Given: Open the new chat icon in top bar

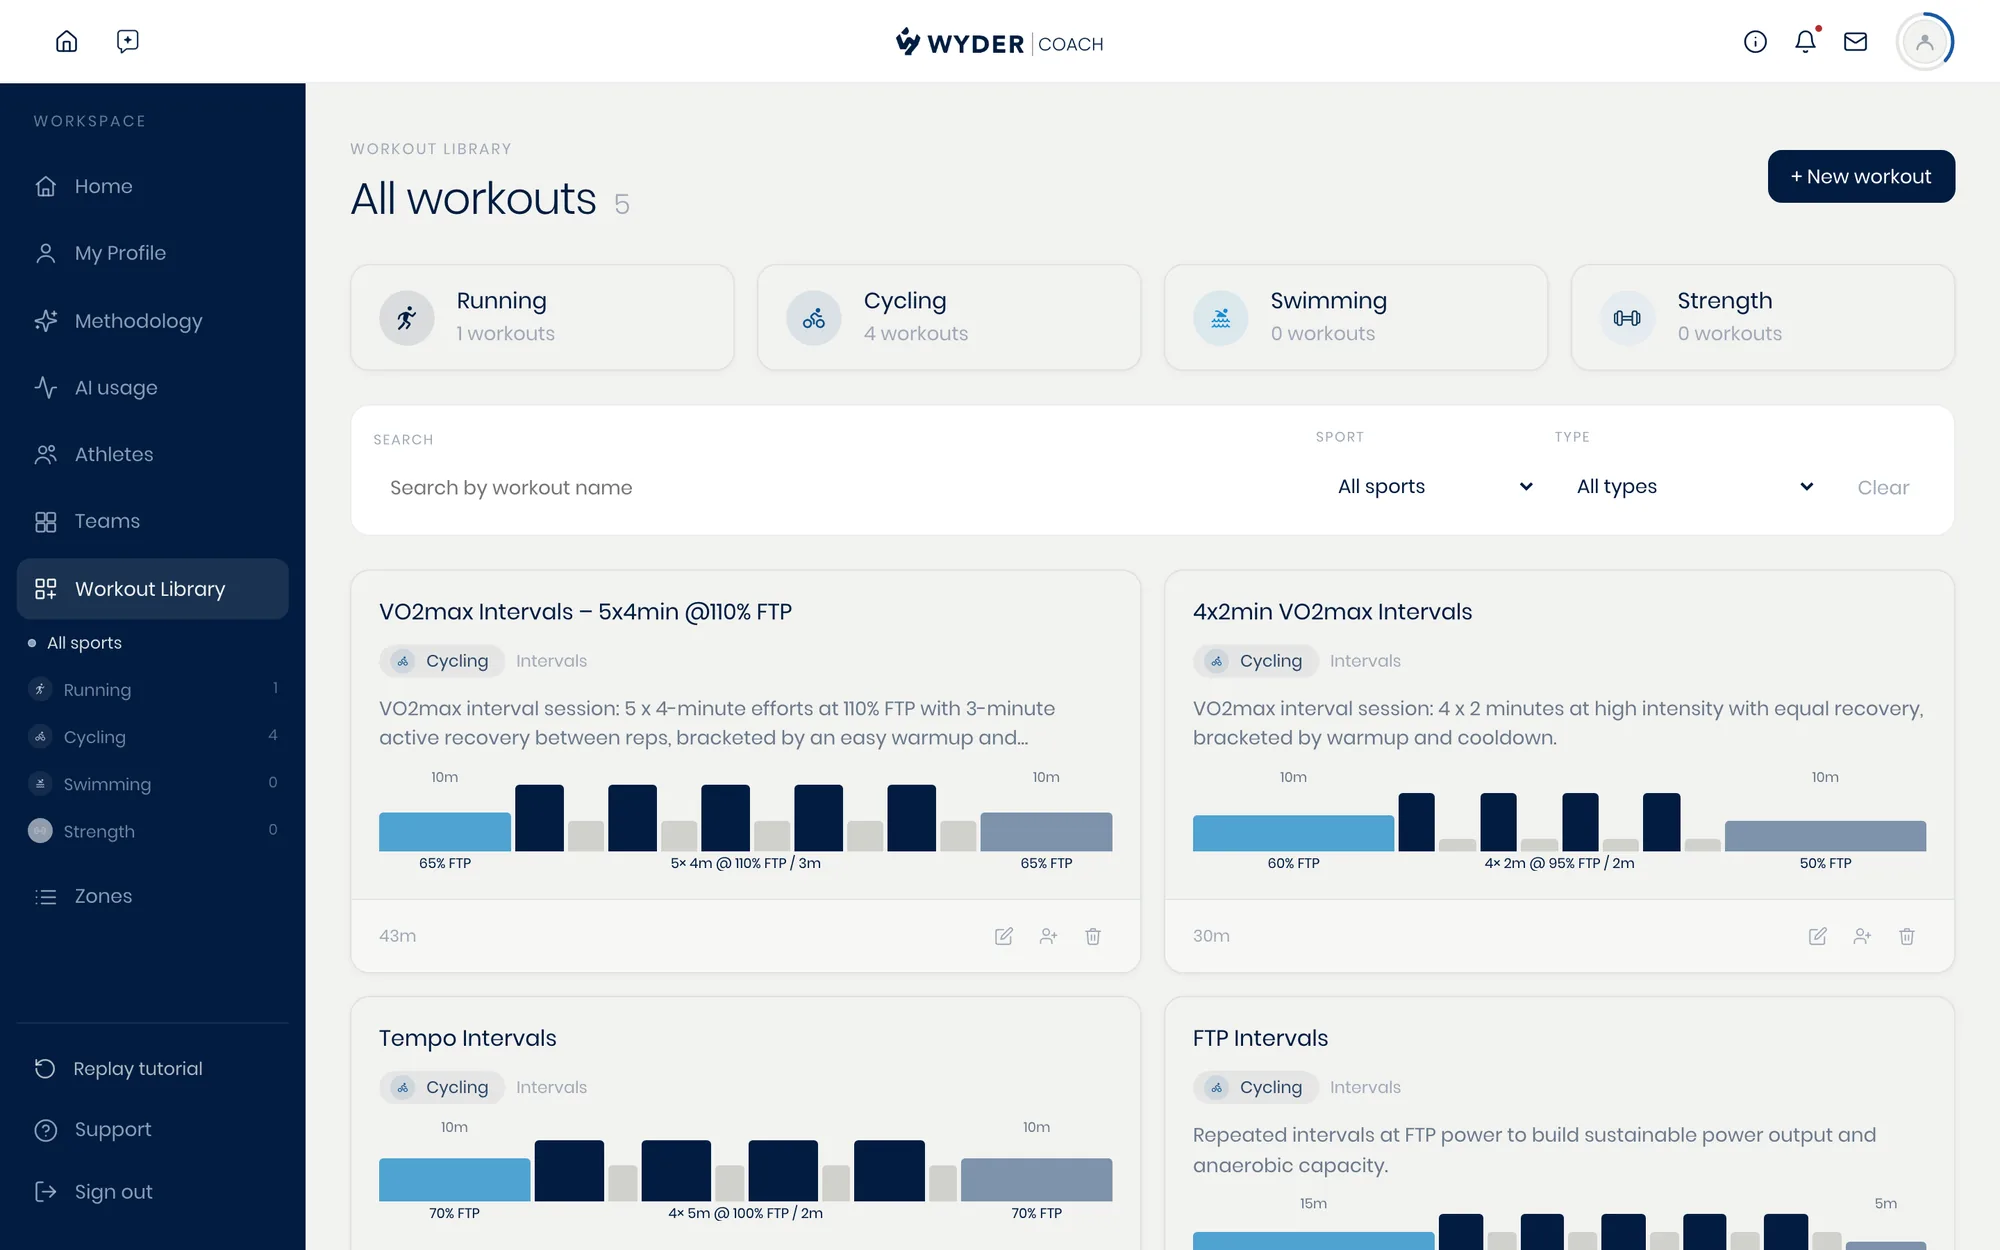Looking at the screenshot, I should (127, 41).
